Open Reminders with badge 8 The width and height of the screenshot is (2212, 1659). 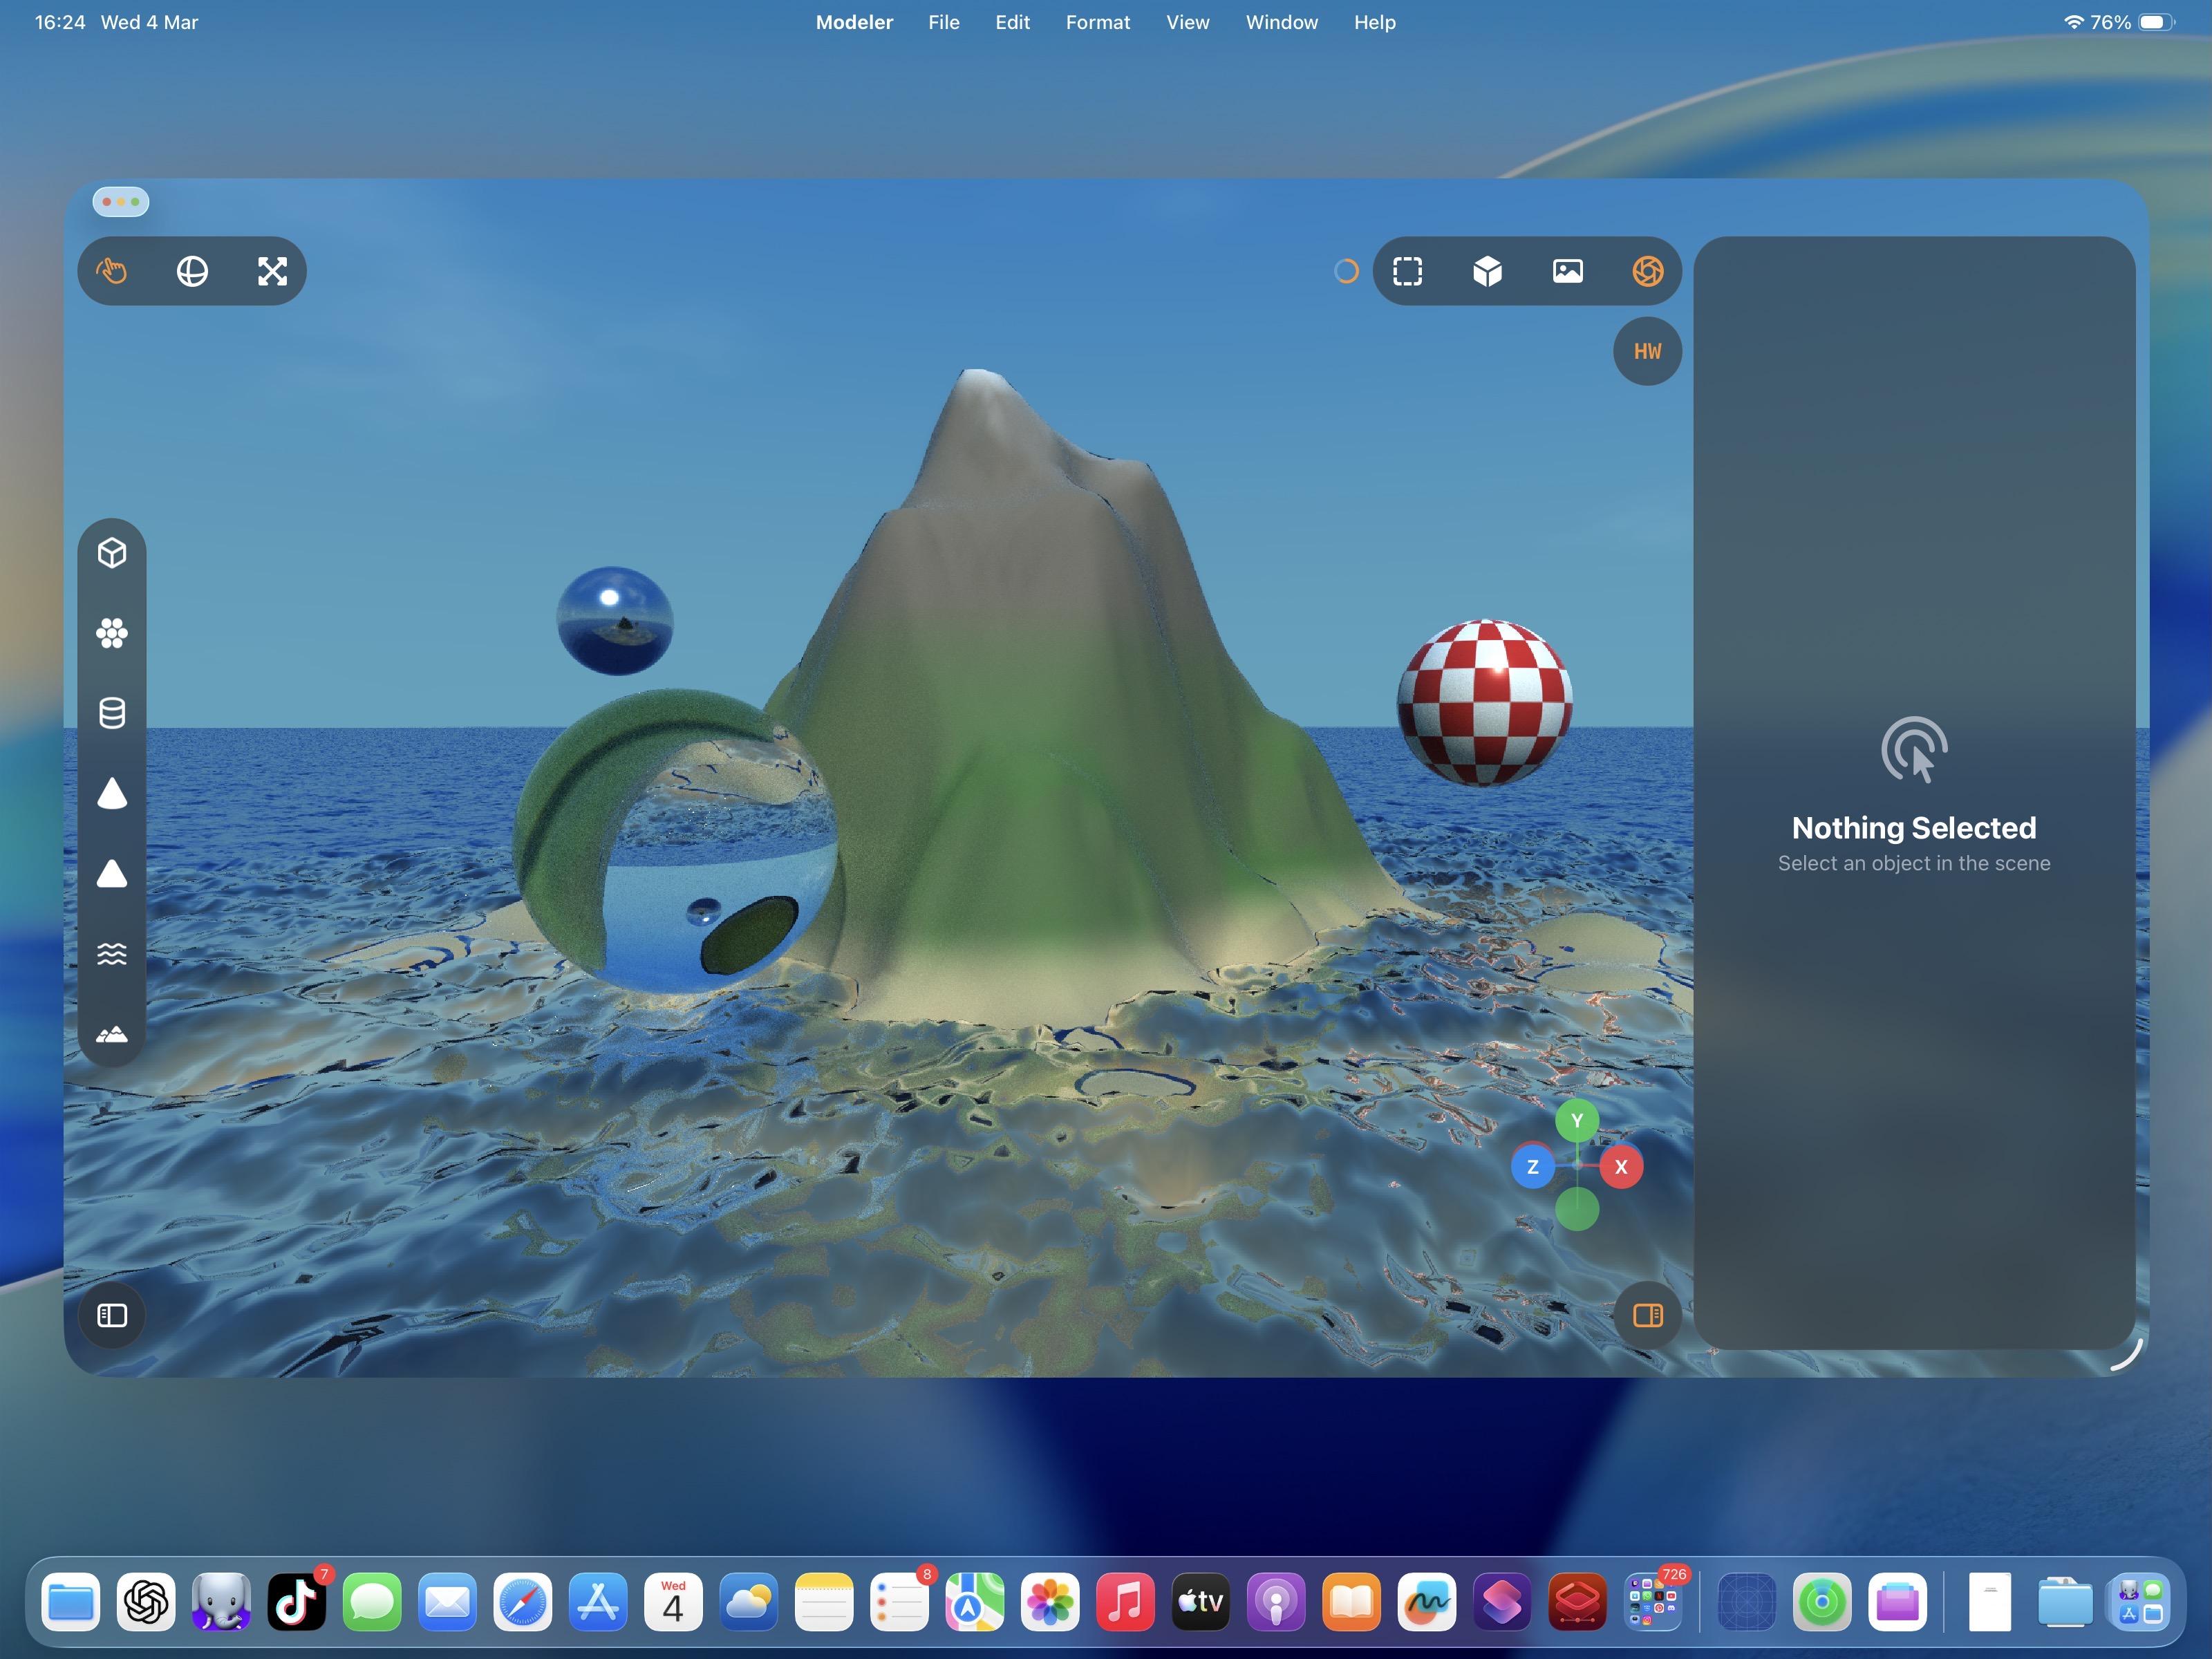click(x=900, y=1603)
